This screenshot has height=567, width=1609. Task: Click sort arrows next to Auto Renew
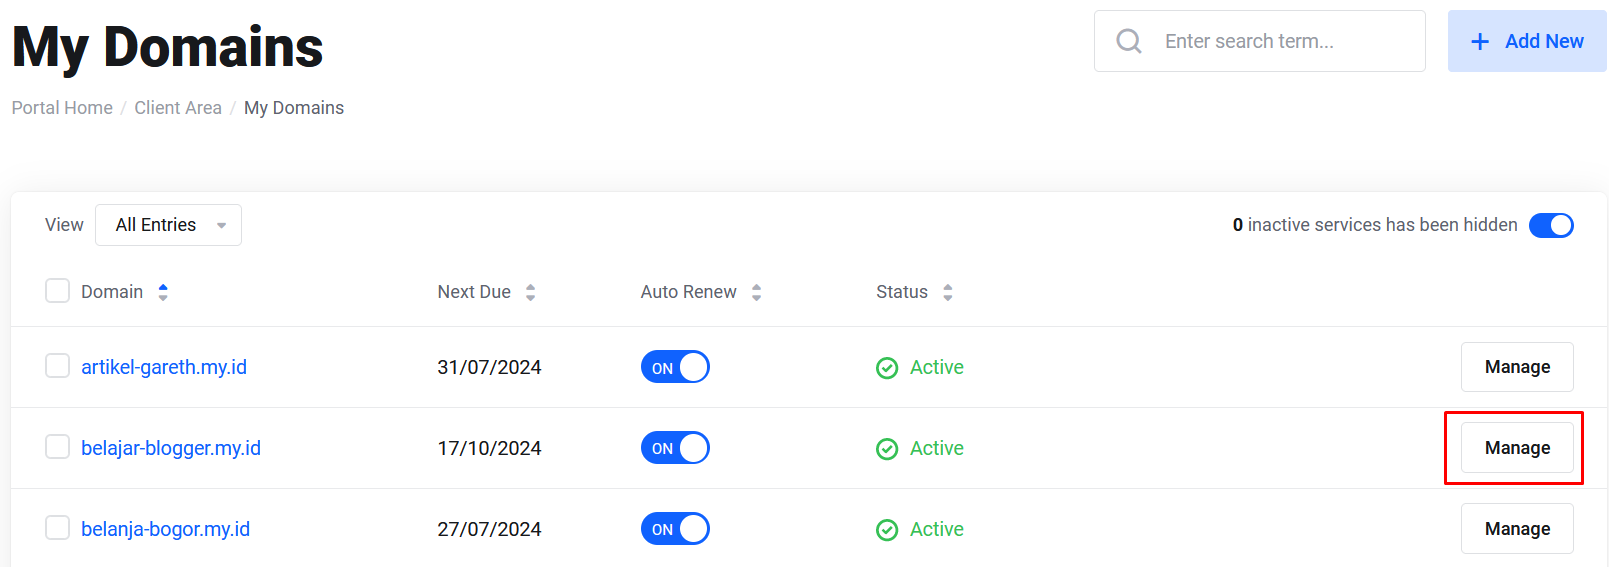(756, 292)
